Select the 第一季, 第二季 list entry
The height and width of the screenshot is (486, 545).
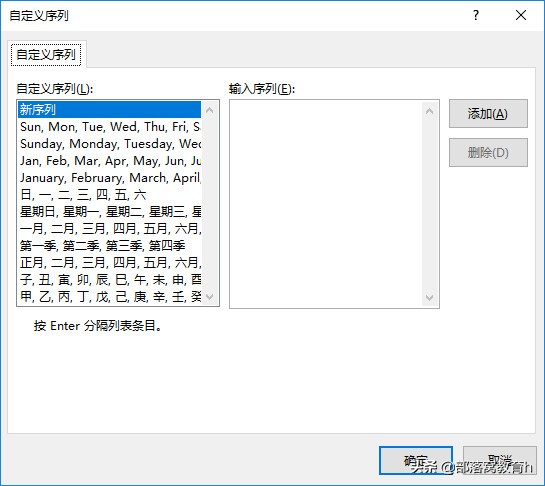109,246
